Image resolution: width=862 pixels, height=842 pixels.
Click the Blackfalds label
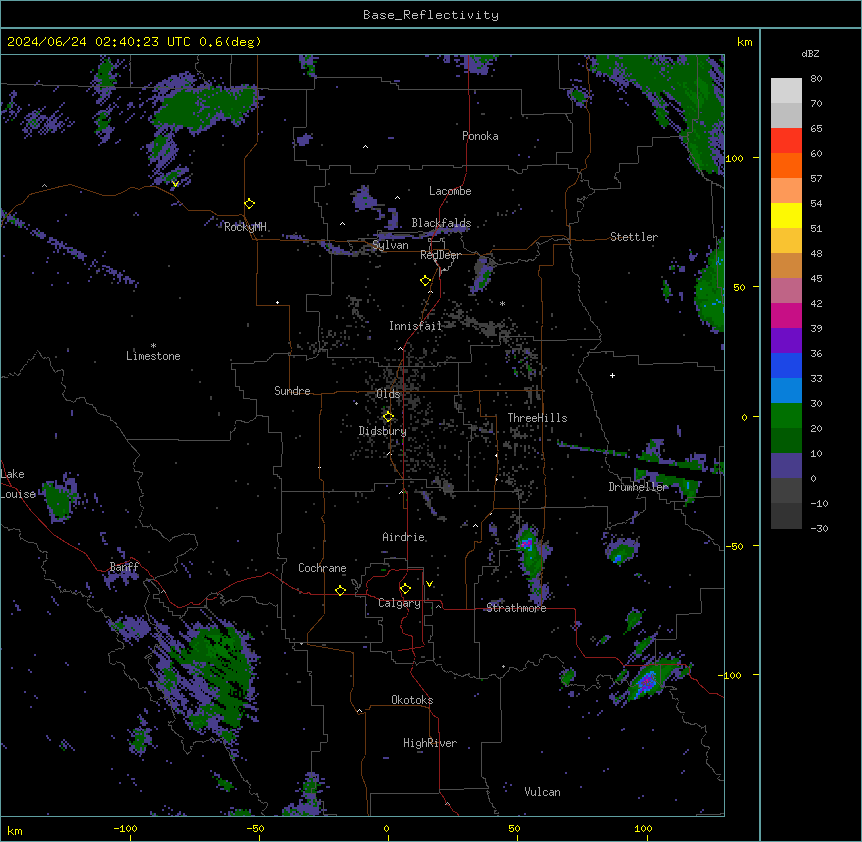441,223
